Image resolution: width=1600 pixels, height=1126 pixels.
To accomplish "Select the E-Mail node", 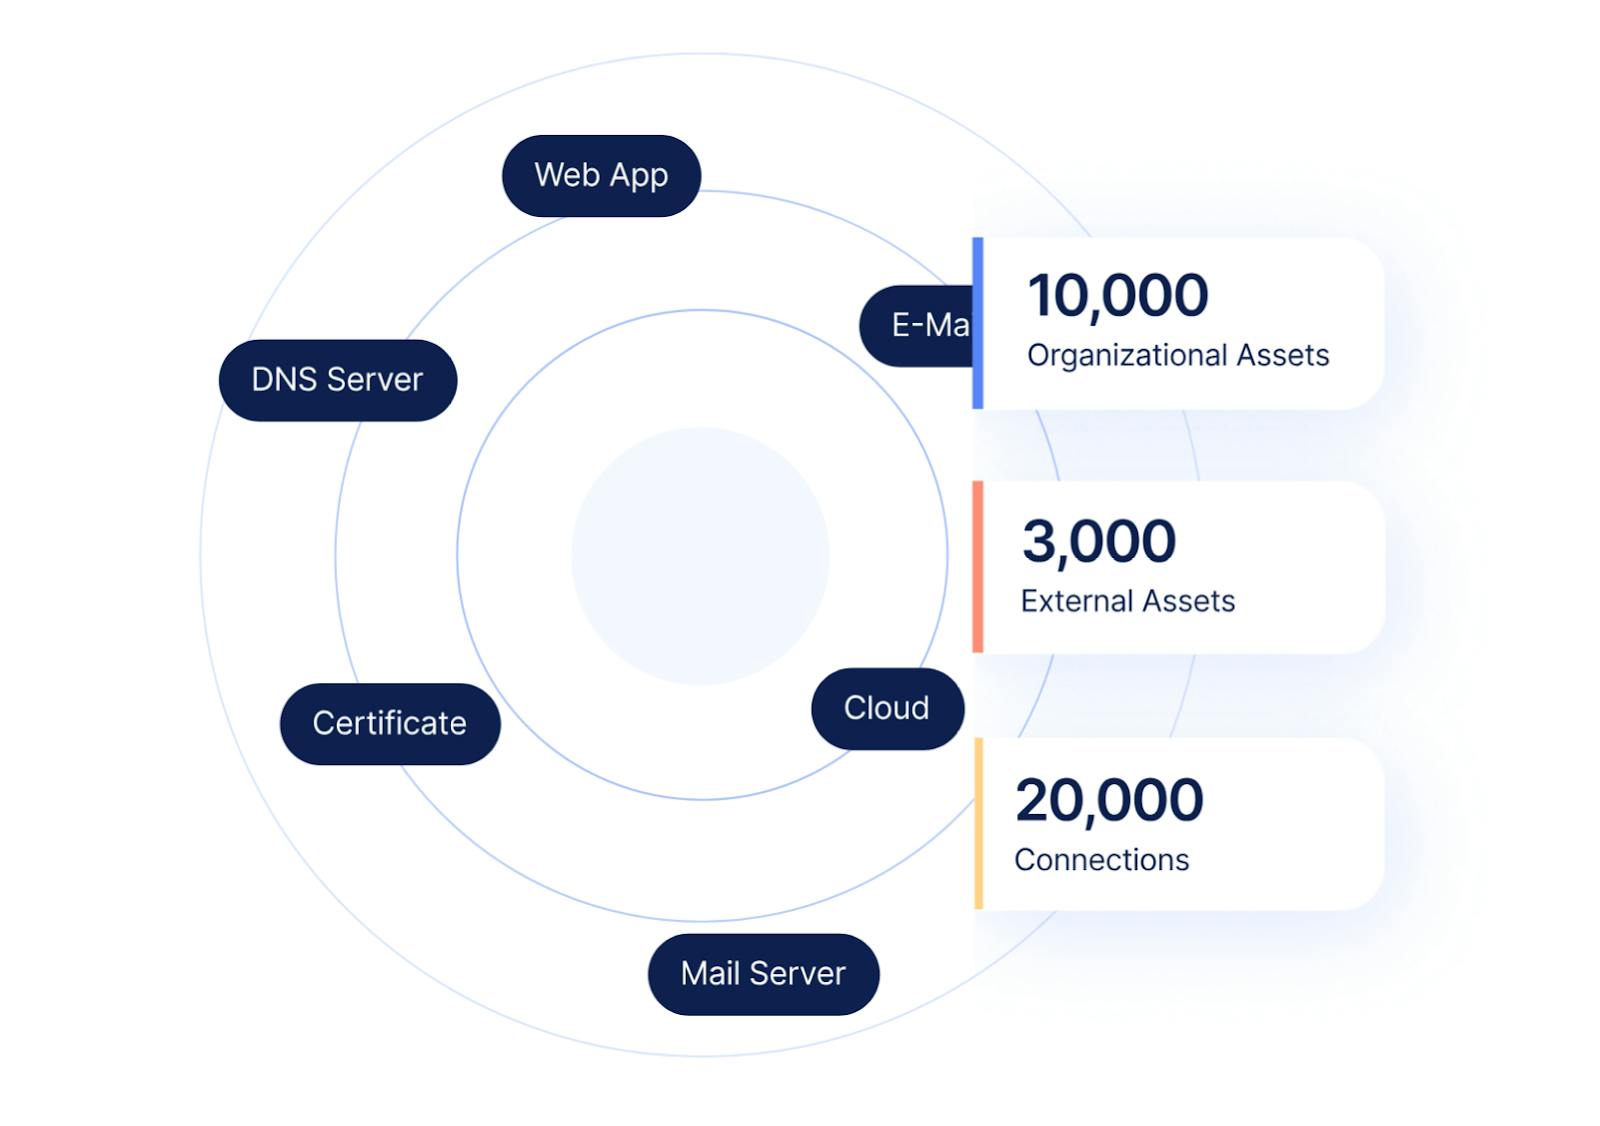I will pyautogui.click(x=920, y=323).
